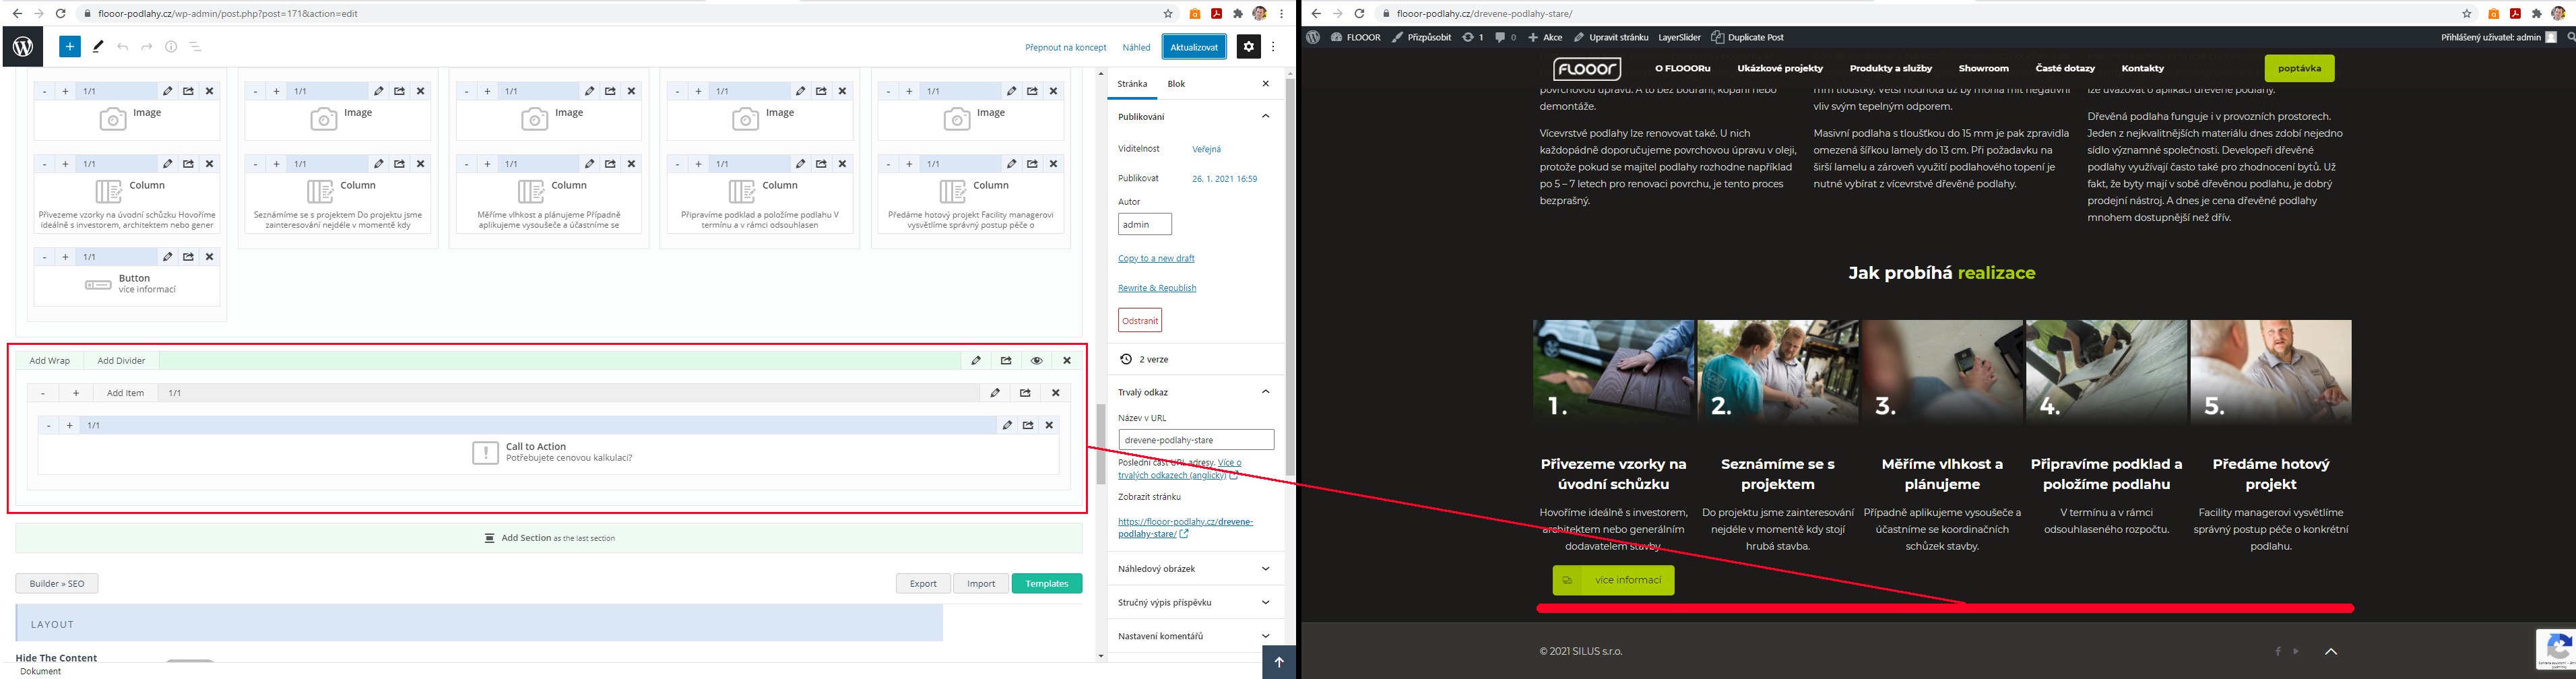The height and width of the screenshot is (679, 2576).
Task: Delete the Button block 'více informací'
Action: pyautogui.click(x=210, y=257)
